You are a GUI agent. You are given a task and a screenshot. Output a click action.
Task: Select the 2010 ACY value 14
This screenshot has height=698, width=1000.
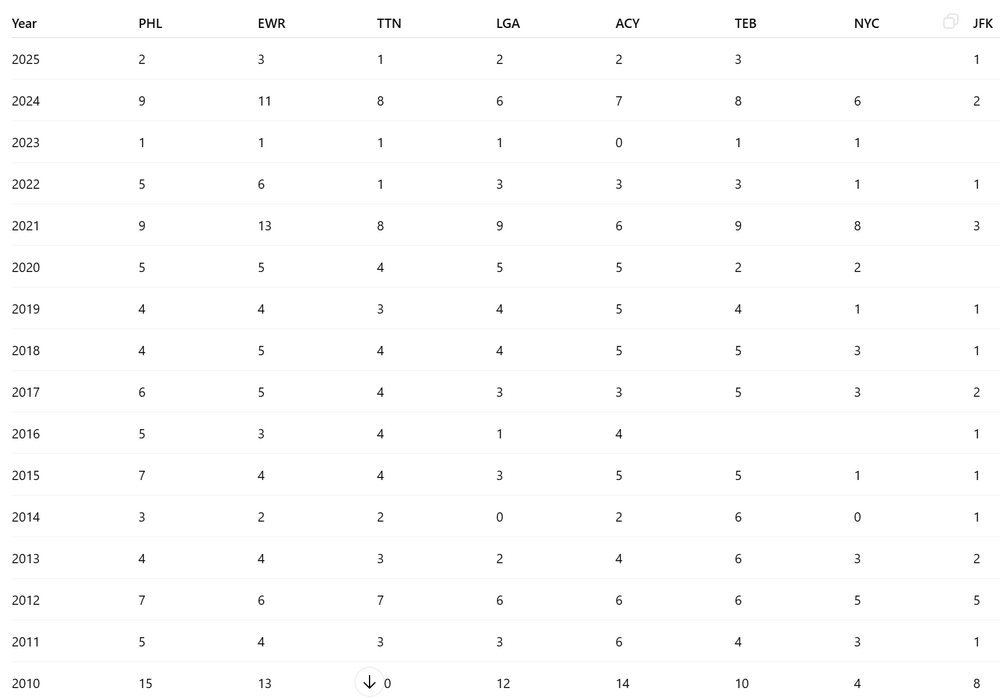(x=622, y=683)
